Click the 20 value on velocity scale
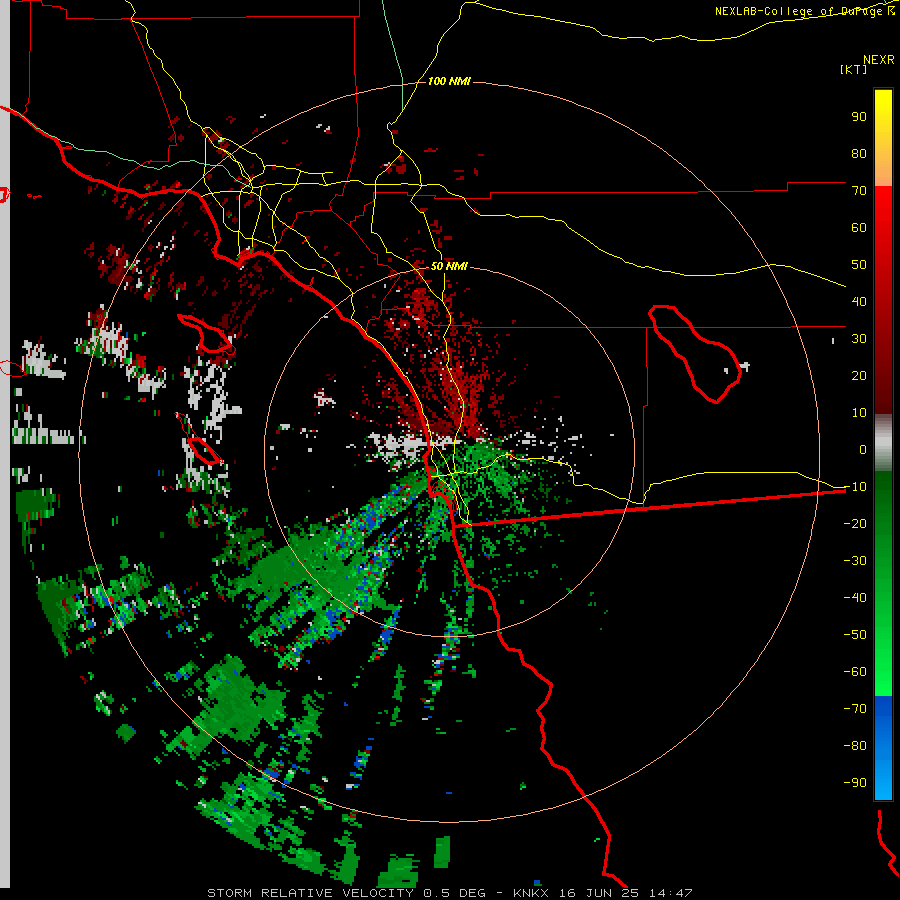Viewport: 900px width, 900px height. point(859,376)
